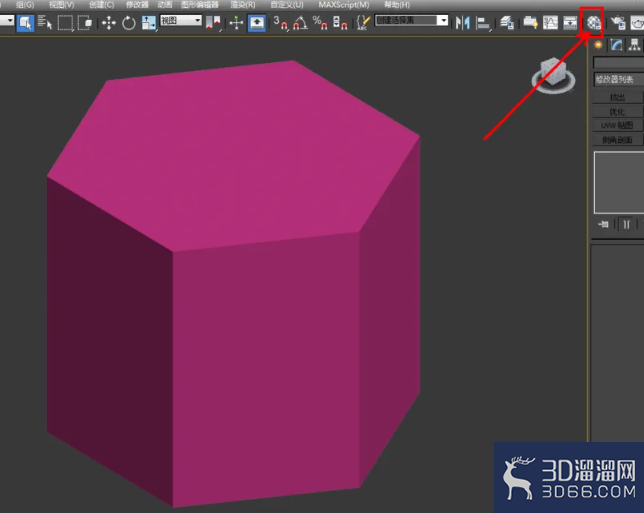The width and height of the screenshot is (644, 513).
Task: Open the 修改器 menu
Action: 137,5
